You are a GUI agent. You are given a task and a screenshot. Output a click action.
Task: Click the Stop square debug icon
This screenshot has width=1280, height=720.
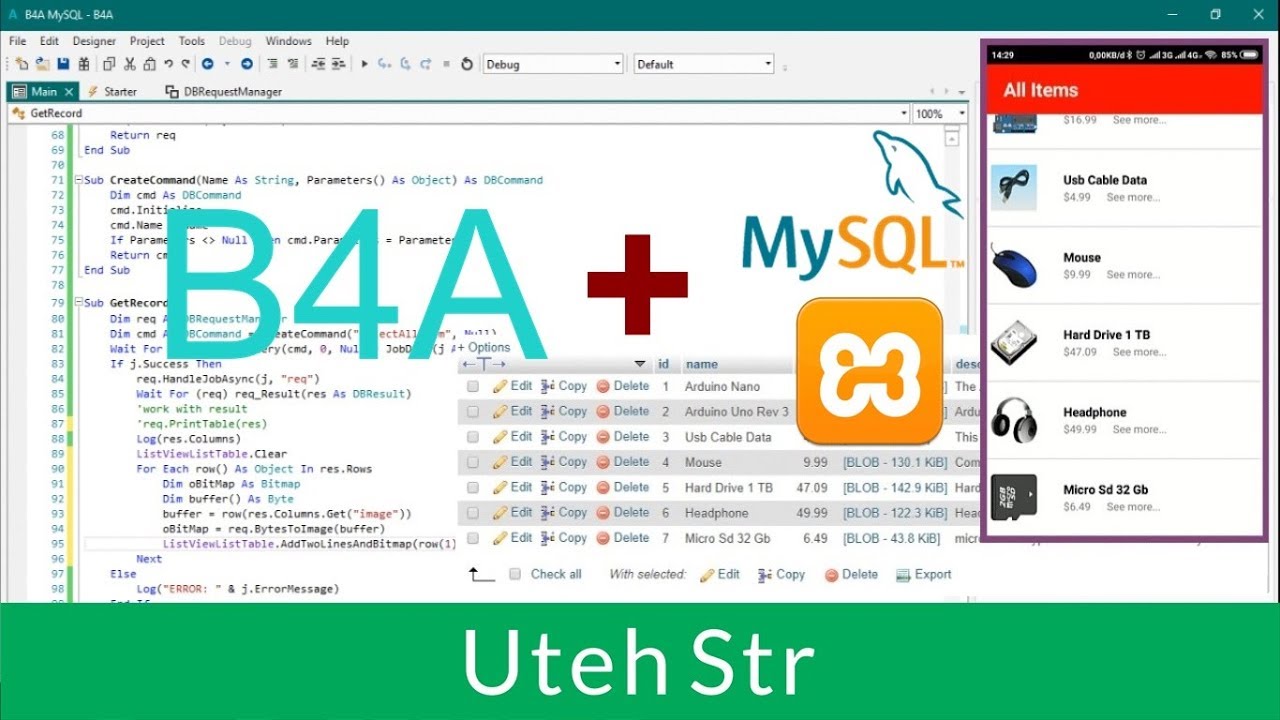(446, 64)
